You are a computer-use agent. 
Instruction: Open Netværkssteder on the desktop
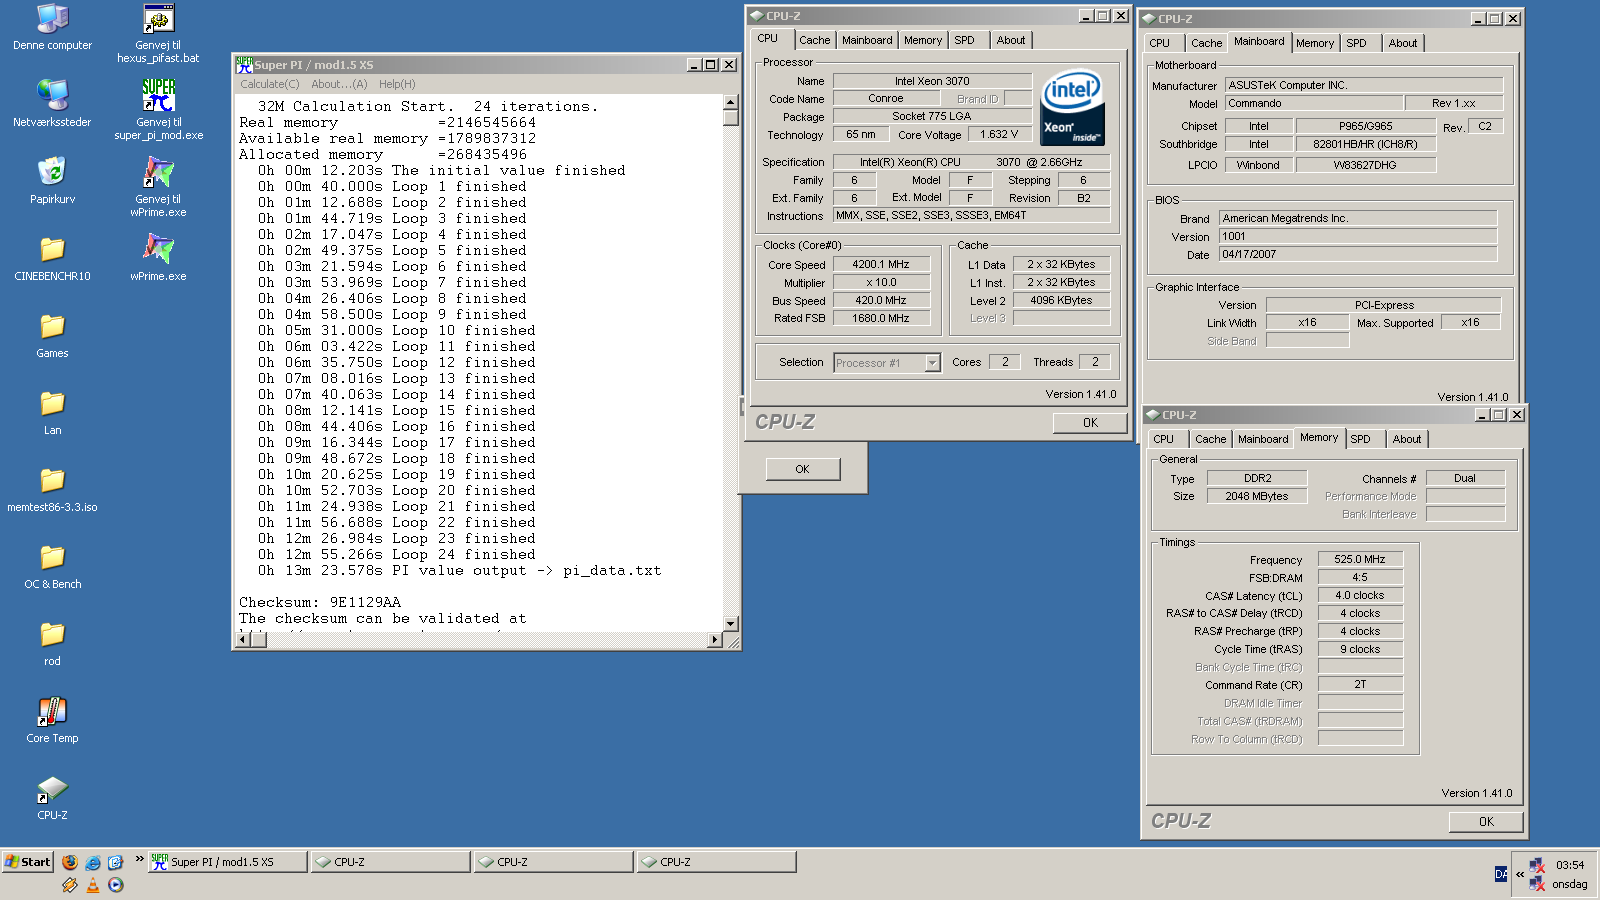(x=52, y=103)
